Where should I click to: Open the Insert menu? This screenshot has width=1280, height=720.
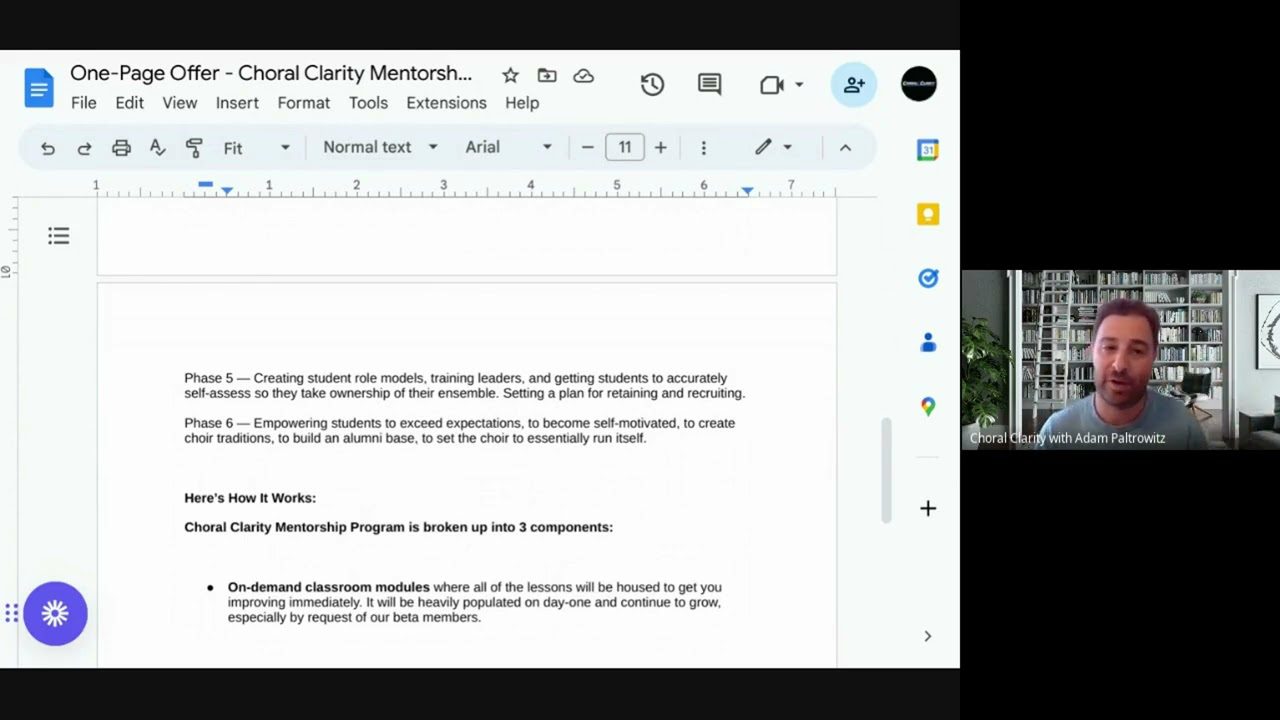(237, 103)
